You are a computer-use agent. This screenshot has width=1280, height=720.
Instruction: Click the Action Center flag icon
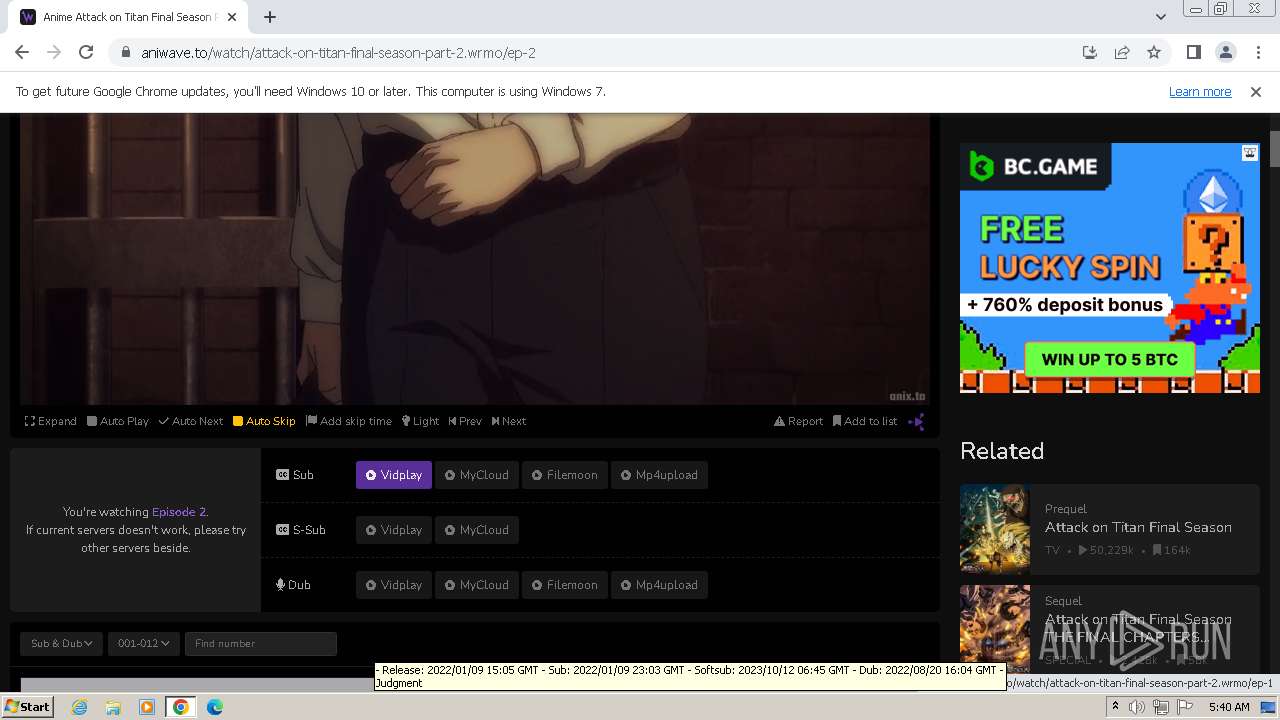(1184, 707)
